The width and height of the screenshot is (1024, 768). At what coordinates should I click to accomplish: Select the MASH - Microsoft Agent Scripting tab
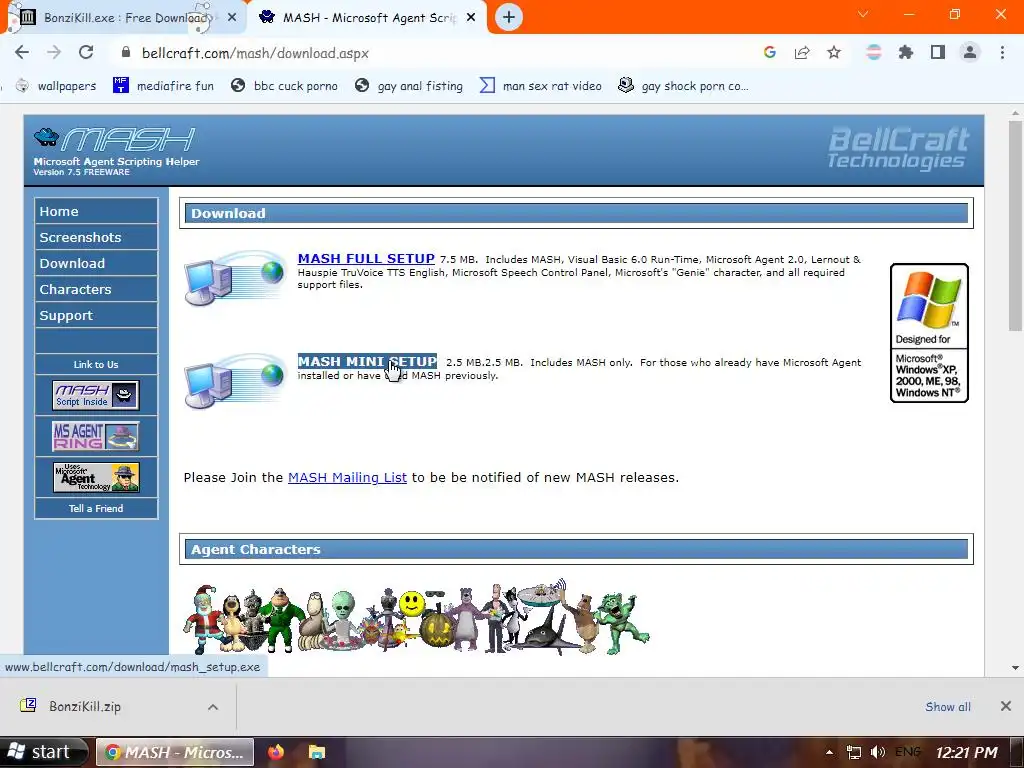(366, 18)
